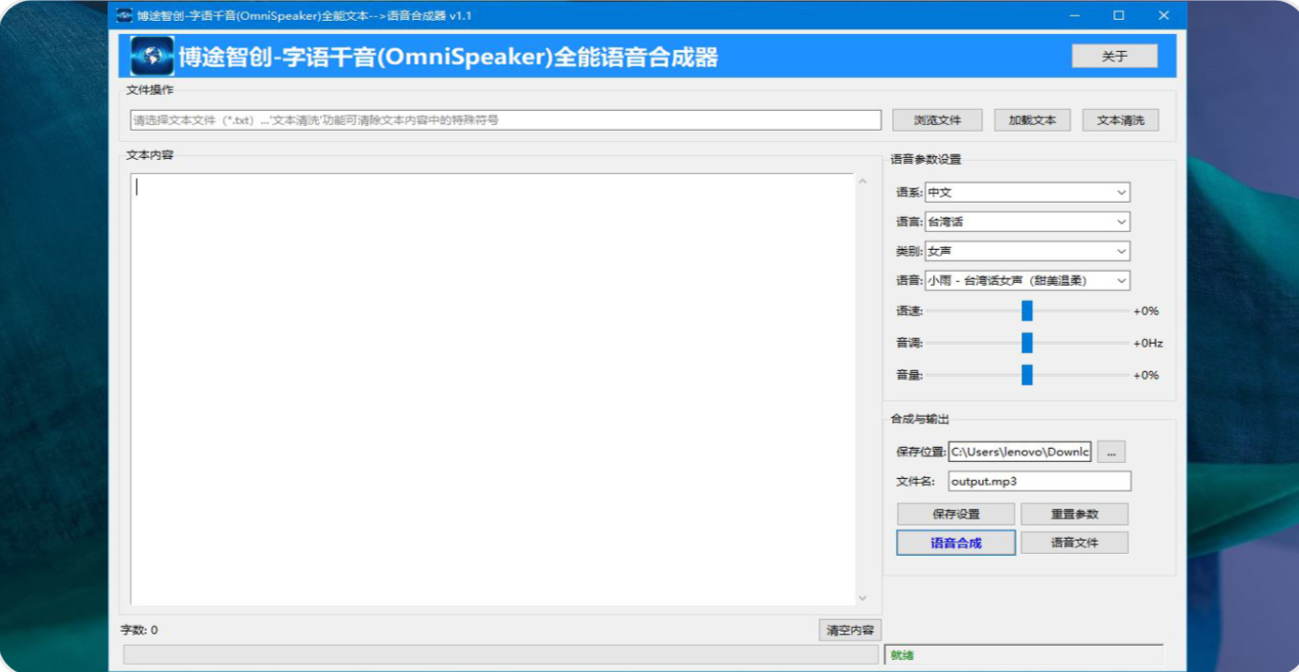Click the +0Hz pitch value label

click(x=1148, y=343)
